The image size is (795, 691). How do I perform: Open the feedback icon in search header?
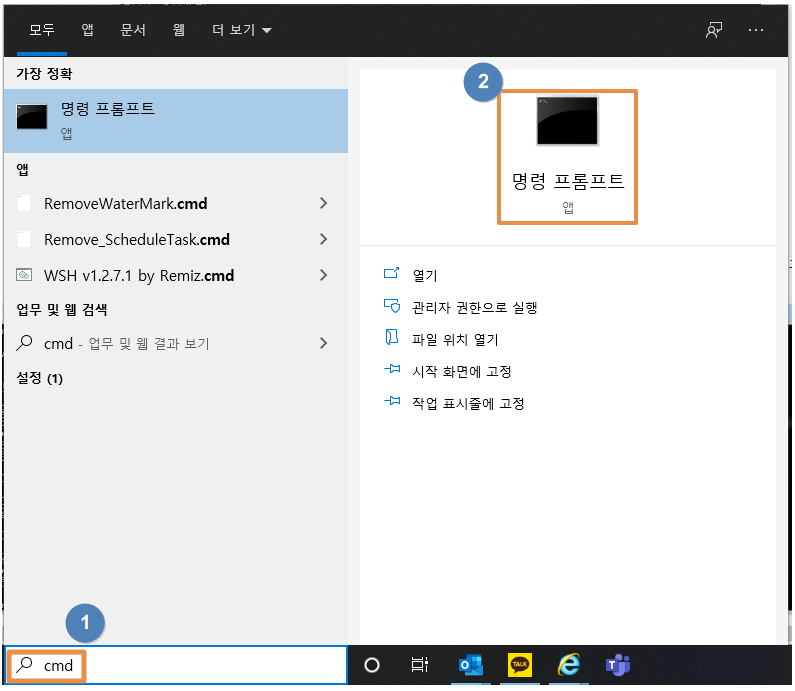tap(714, 30)
